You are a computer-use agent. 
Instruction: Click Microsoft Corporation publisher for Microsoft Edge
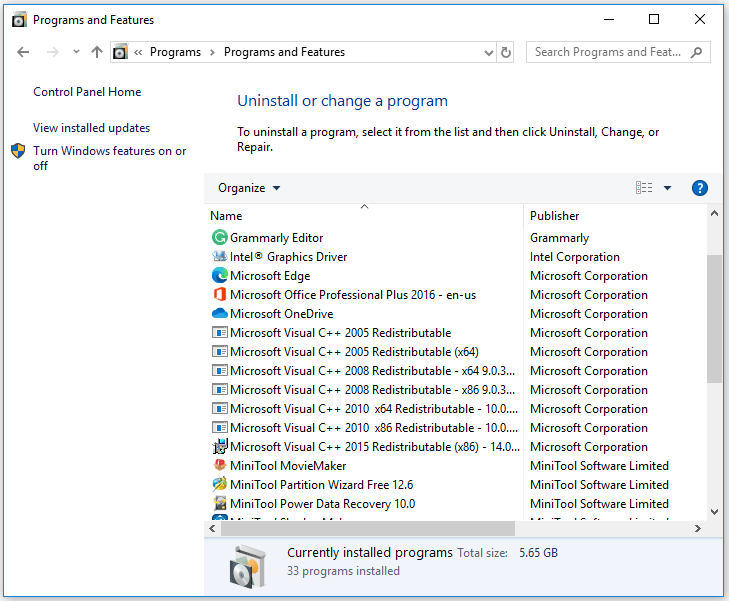pyautogui.click(x=589, y=276)
